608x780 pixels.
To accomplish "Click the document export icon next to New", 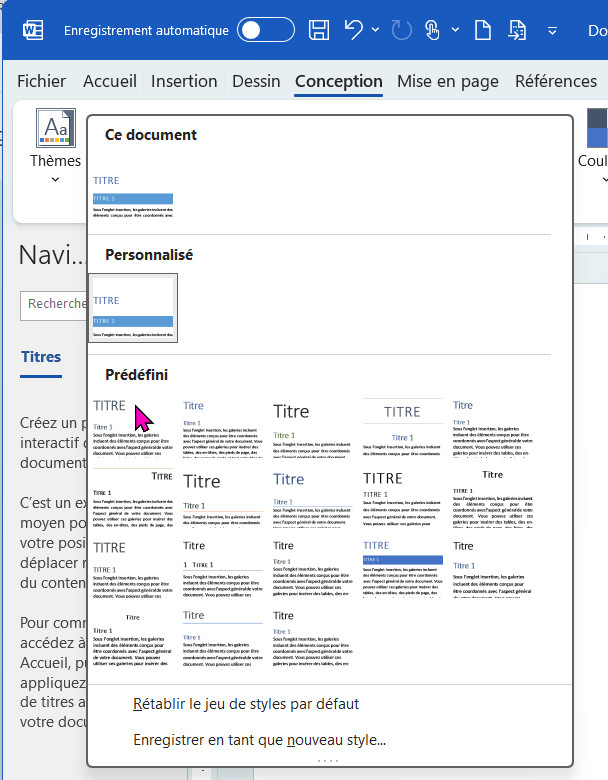I will click(517, 30).
